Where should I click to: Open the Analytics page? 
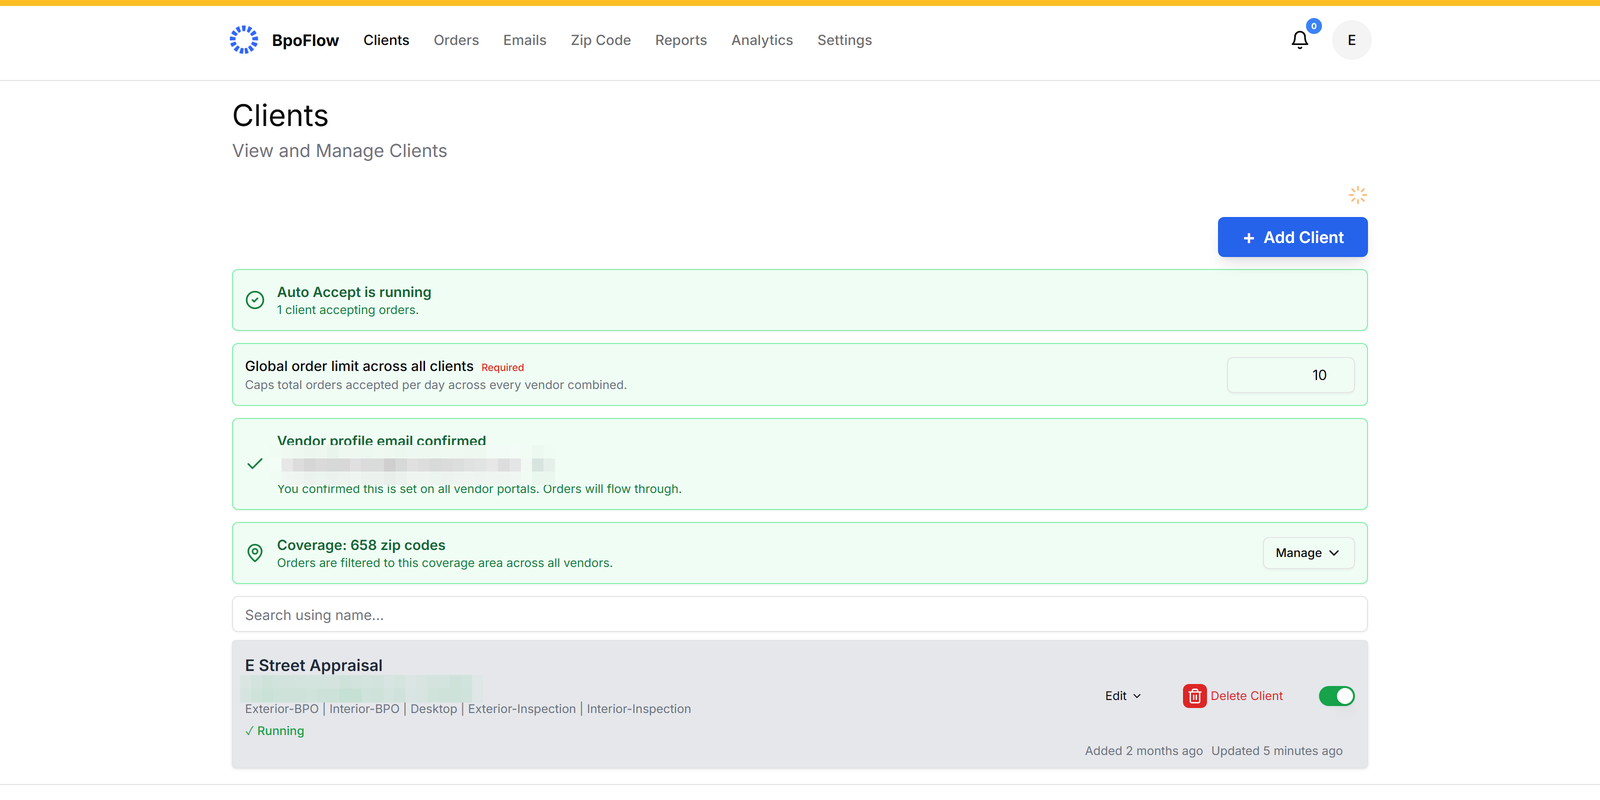coord(762,40)
